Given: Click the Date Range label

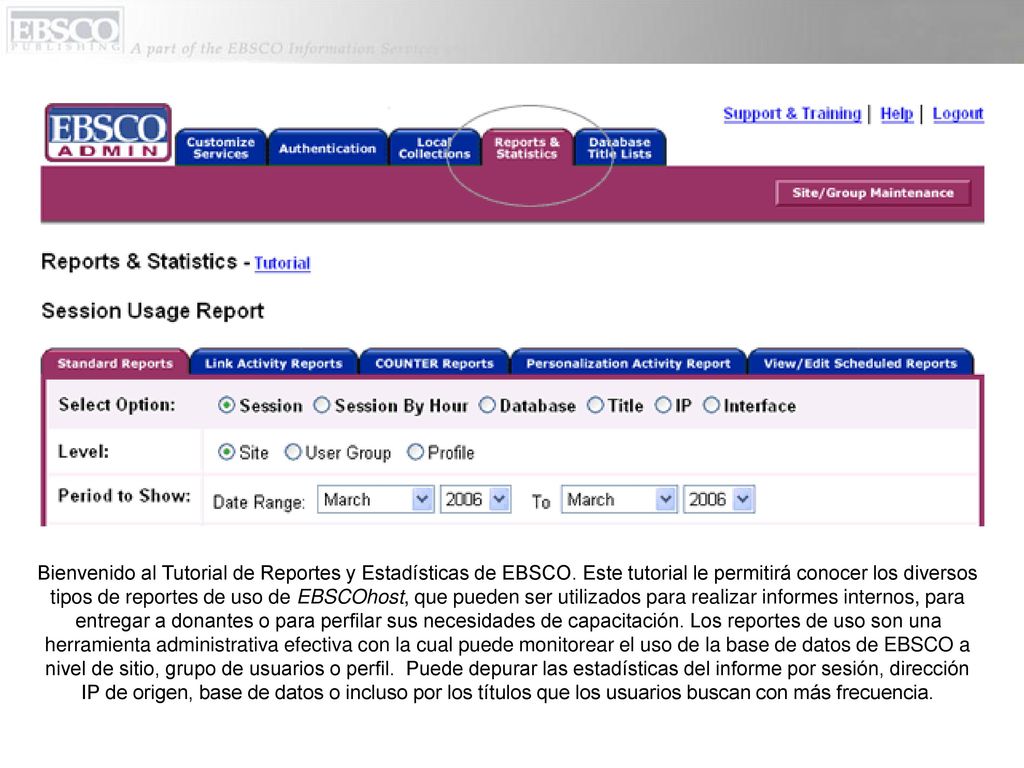Looking at the screenshot, I should pyautogui.click(x=259, y=502).
